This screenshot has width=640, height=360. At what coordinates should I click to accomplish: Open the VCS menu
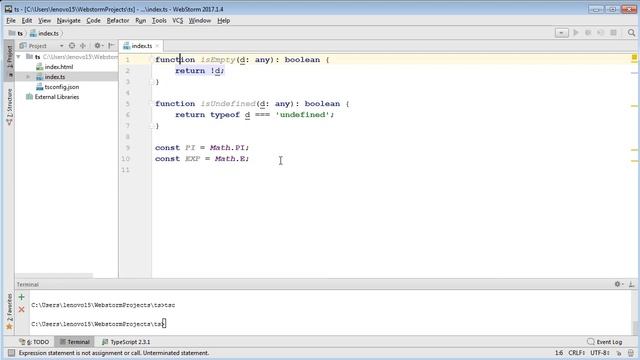(x=178, y=20)
